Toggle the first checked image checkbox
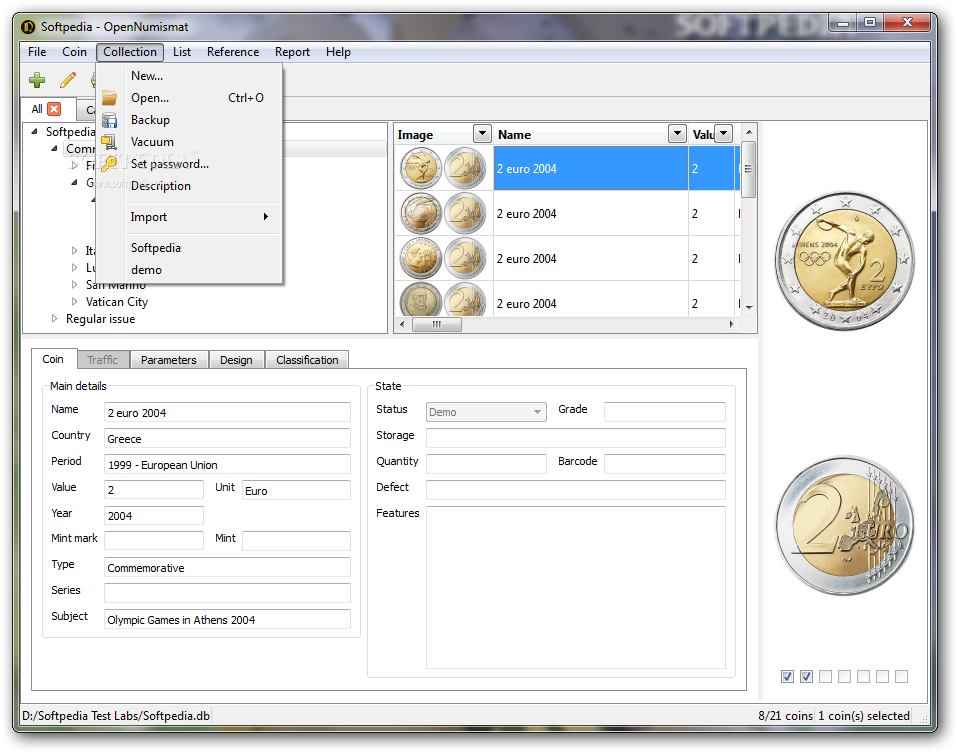The height and width of the screenshot is (753, 958). (x=788, y=676)
